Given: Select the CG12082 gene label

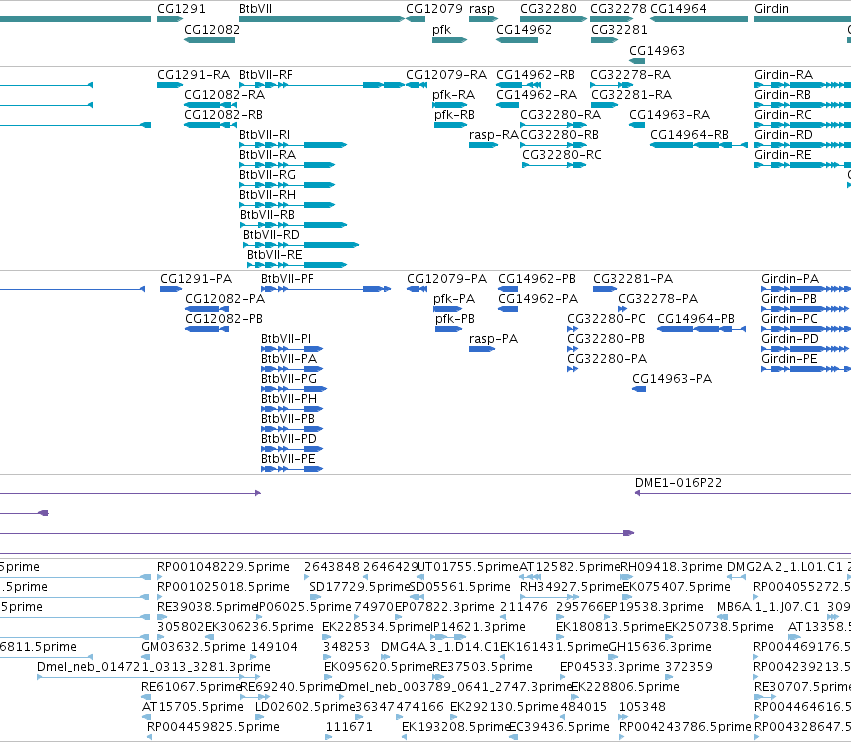Looking at the screenshot, I should pos(212,29).
